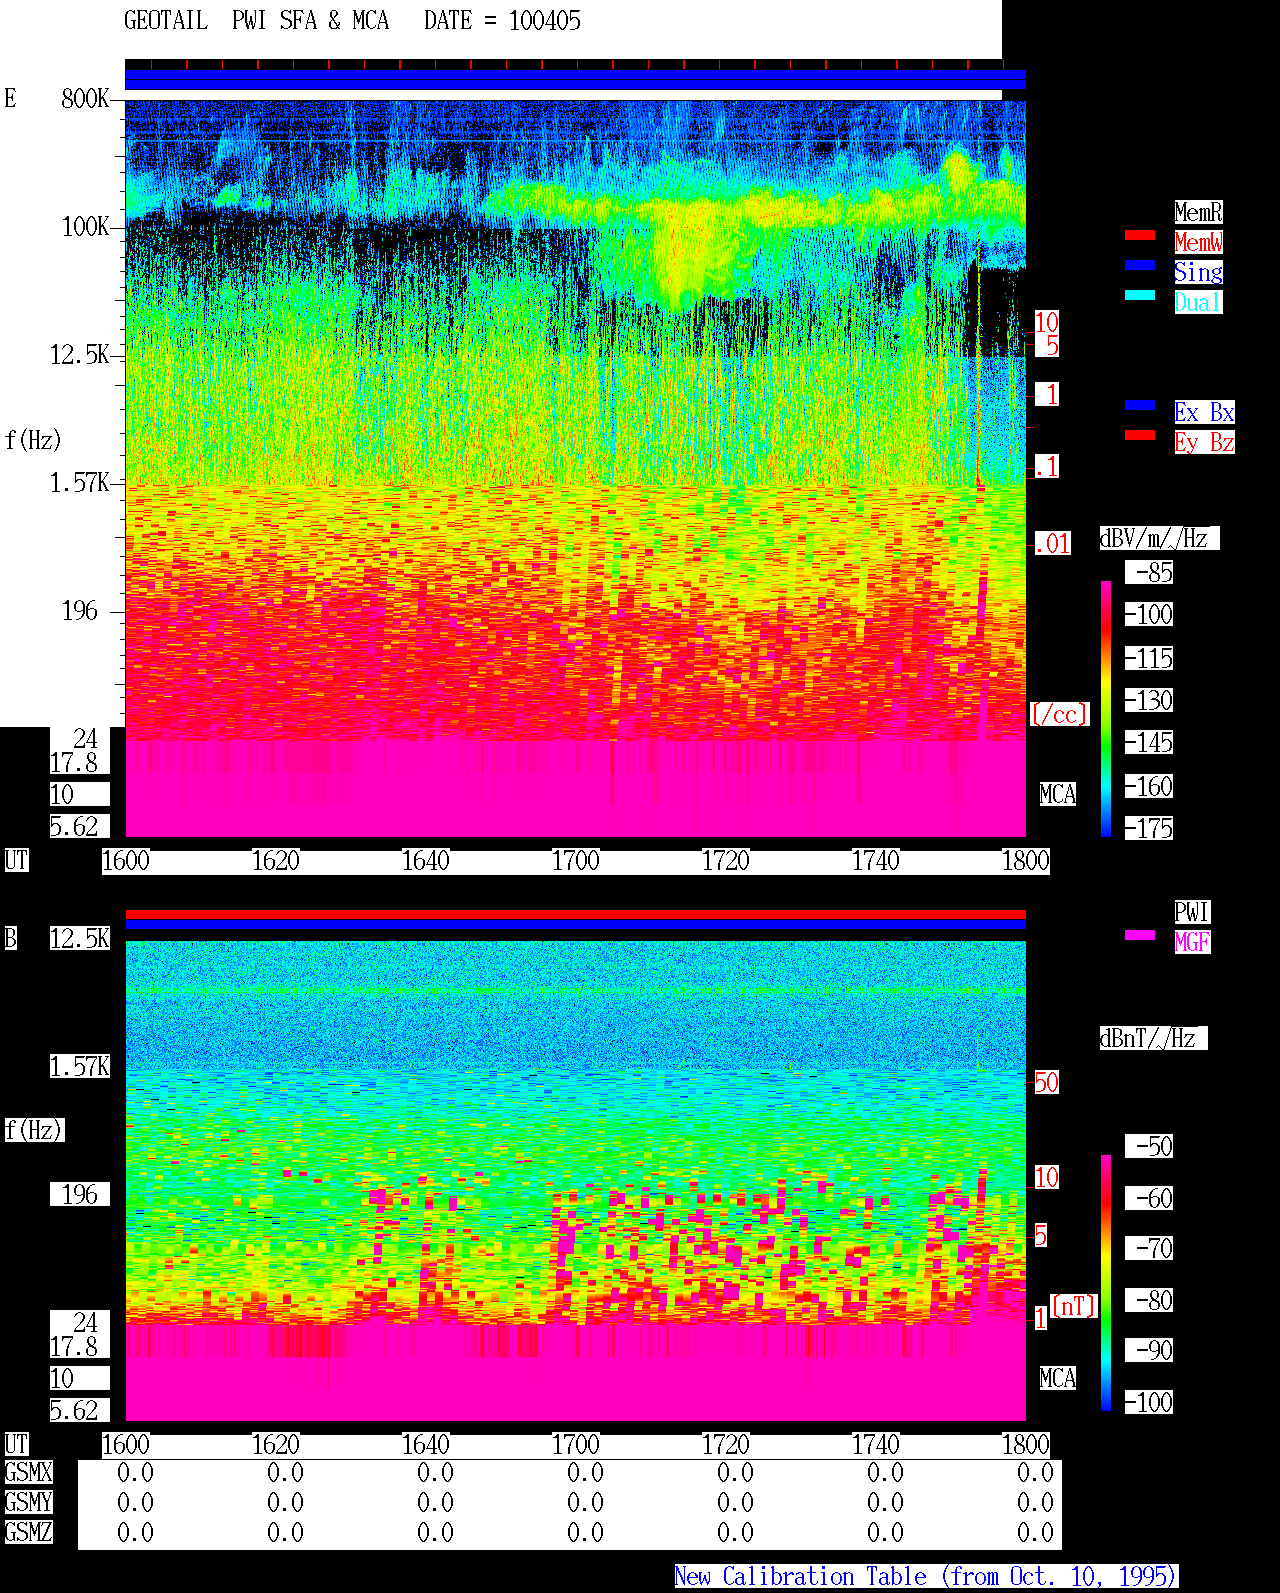The width and height of the screenshot is (1280, 1593).
Task: Click the -70 color scale value
Action: click(x=1150, y=1248)
